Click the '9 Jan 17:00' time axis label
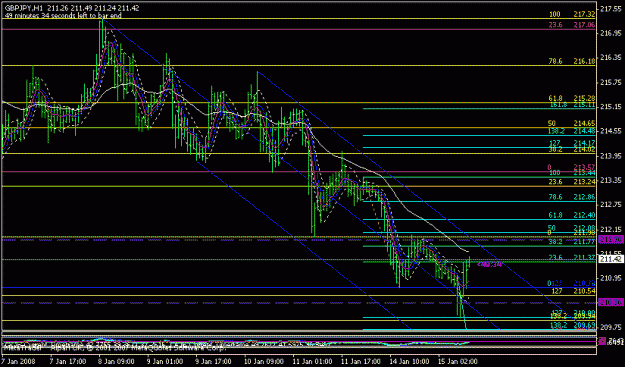The image size is (625, 367). (213, 361)
